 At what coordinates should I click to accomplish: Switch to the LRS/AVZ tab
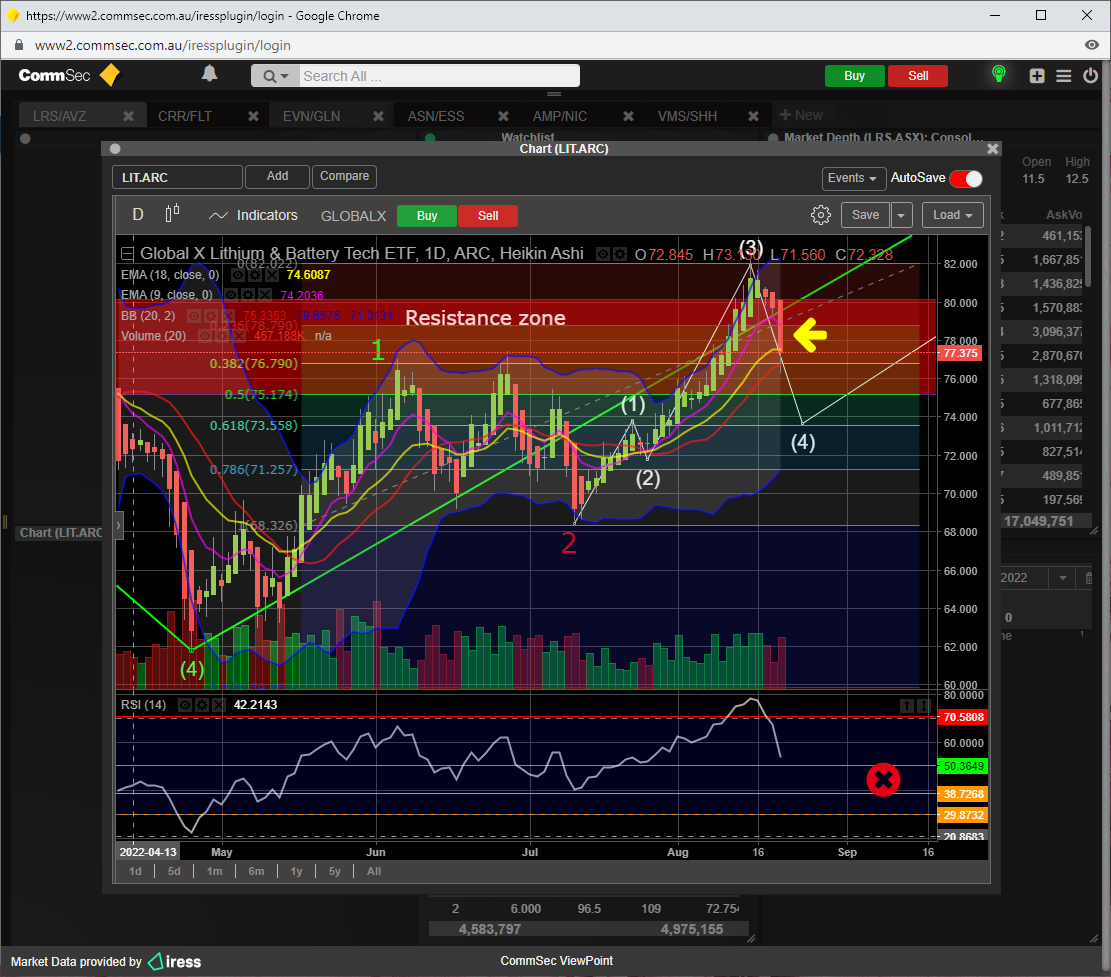pos(60,116)
